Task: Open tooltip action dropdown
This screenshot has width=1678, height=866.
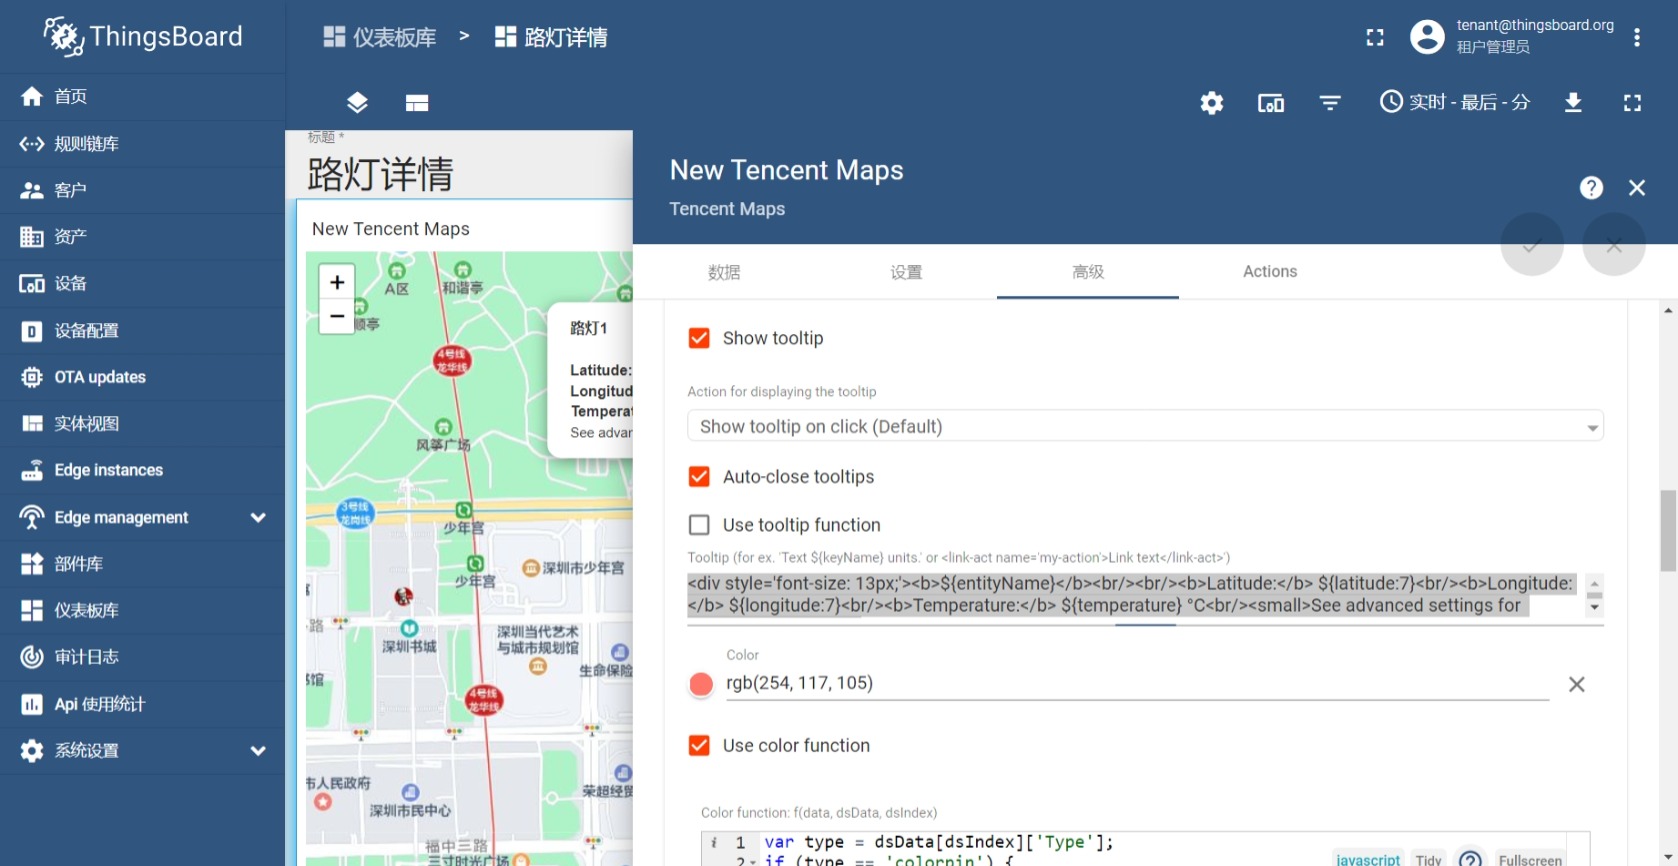Action: pyautogui.click(x=1145, y=426)
